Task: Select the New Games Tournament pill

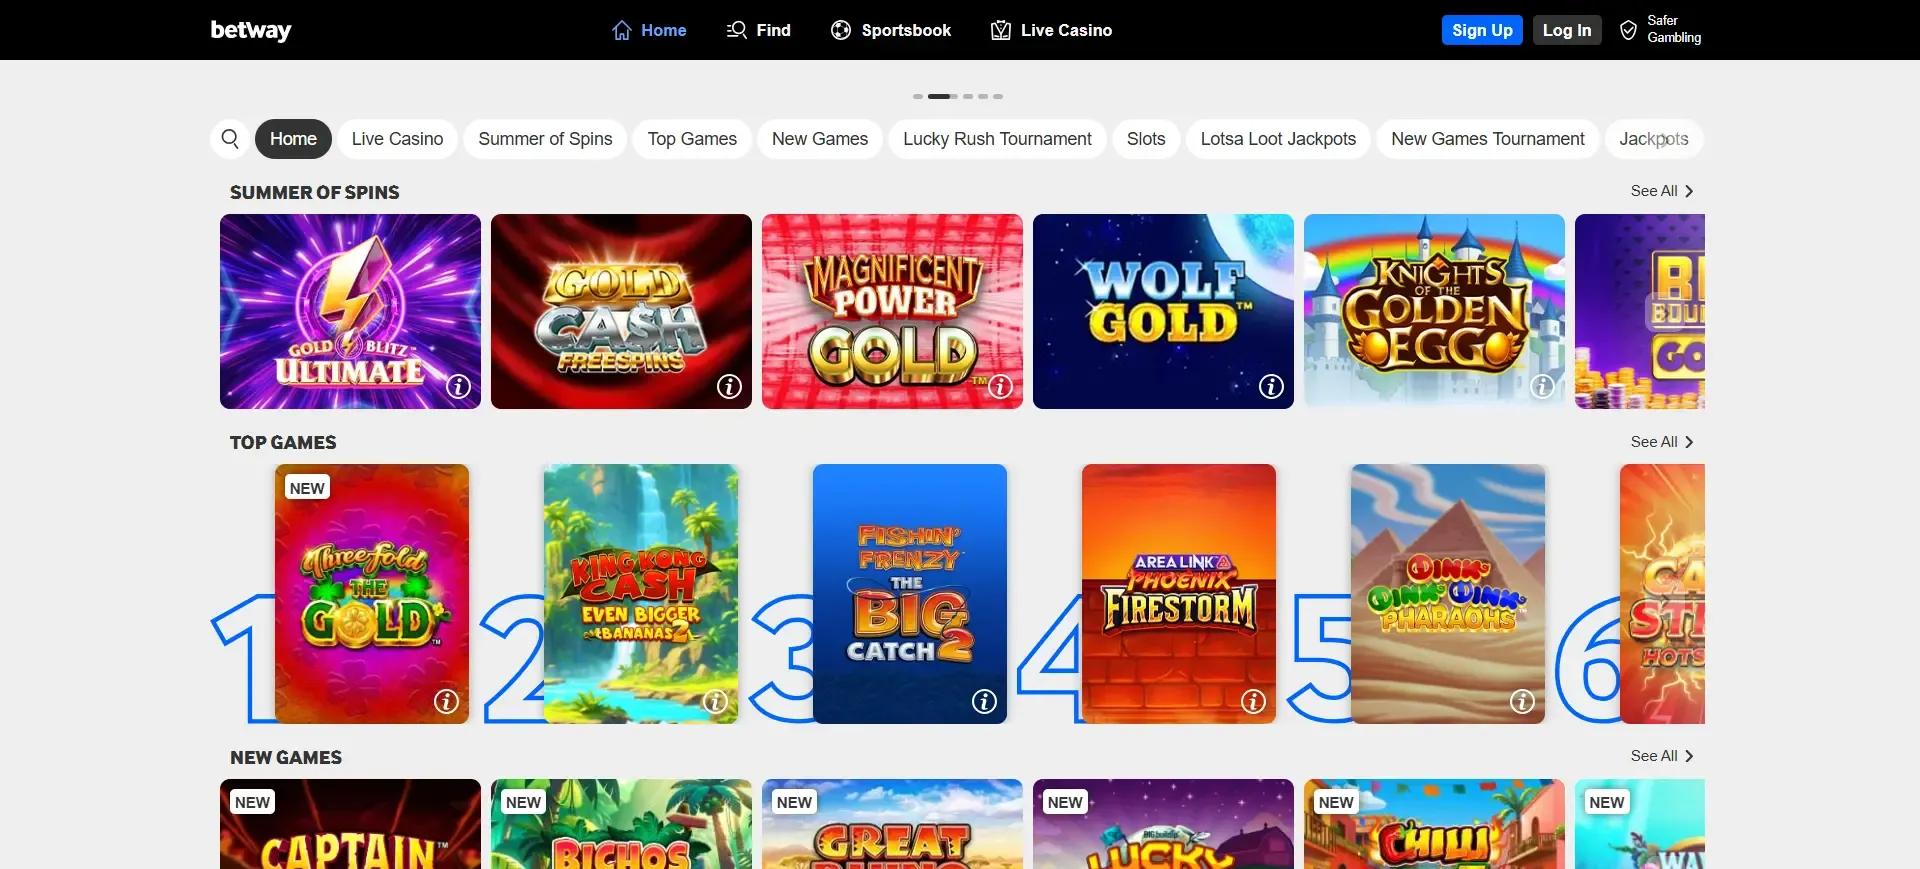Action: point(1487,139)
